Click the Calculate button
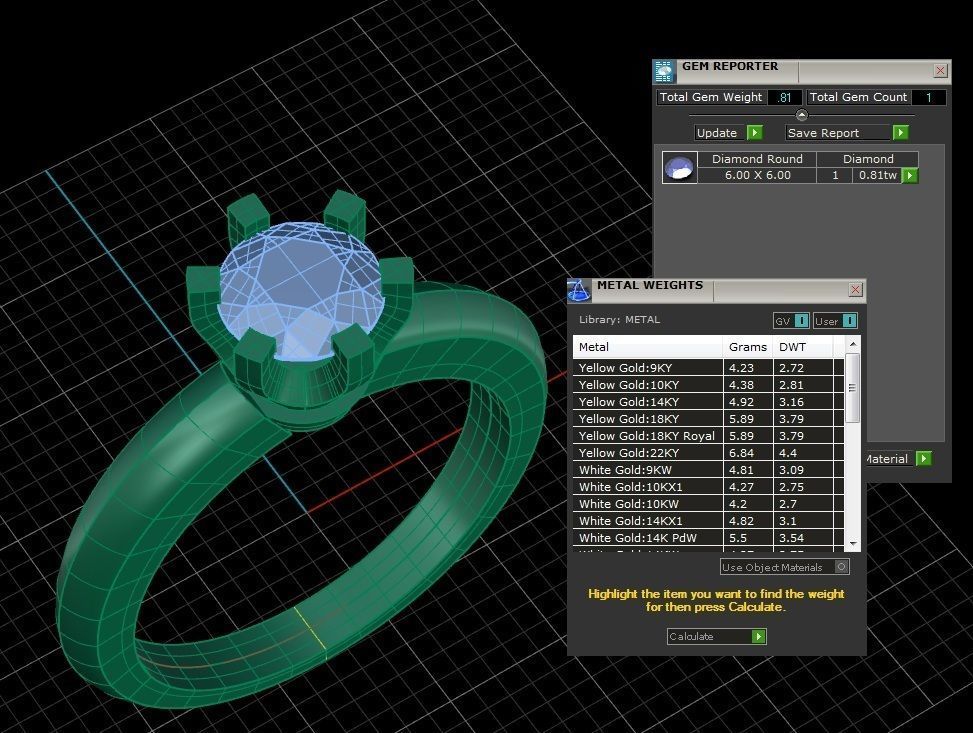Screen dimensions: 973x733 pos(717,636)
